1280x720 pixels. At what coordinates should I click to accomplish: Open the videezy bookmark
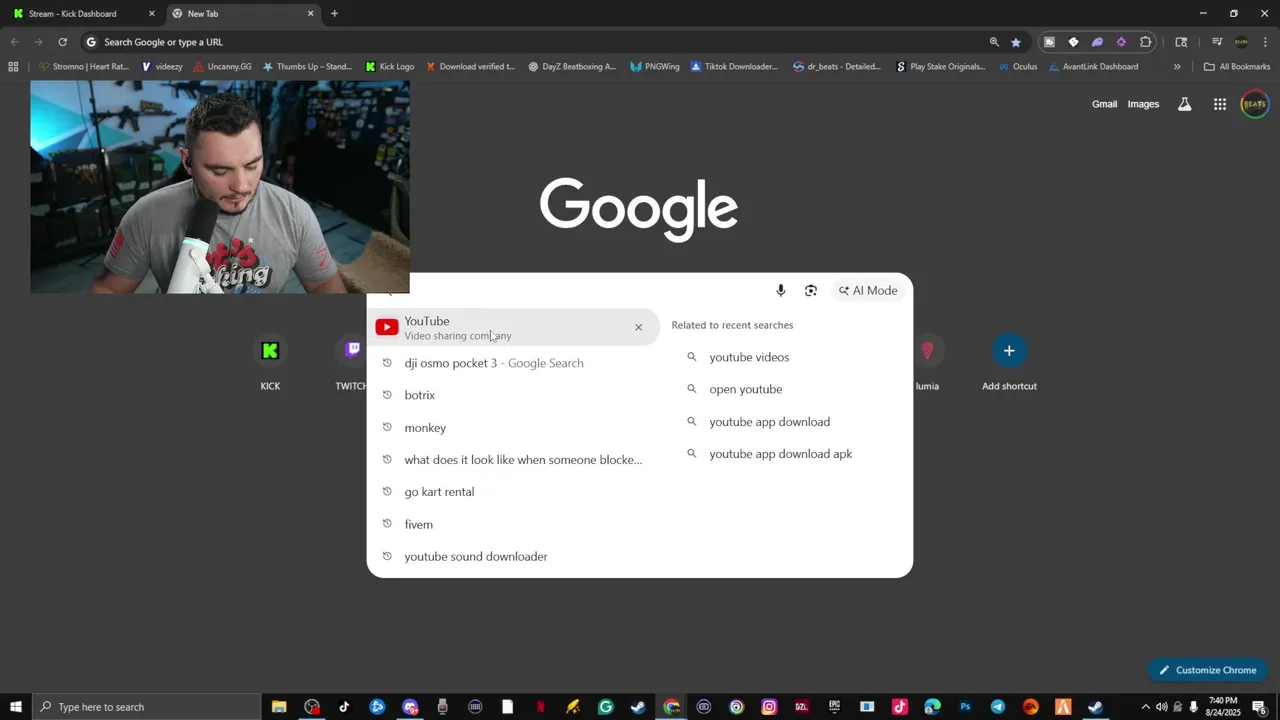(x=162, y=67)
